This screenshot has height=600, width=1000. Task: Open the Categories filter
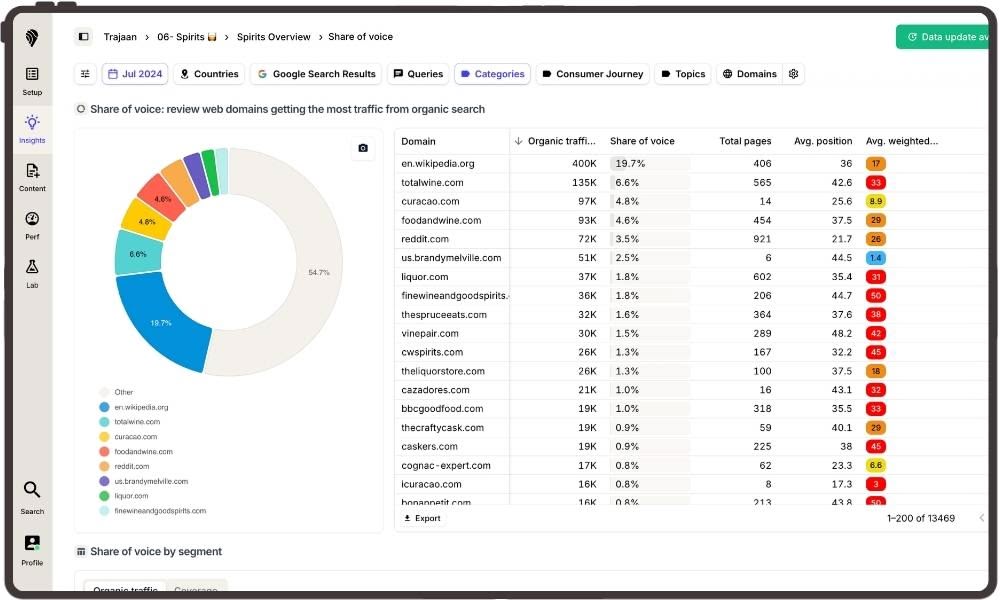(492, 74)
